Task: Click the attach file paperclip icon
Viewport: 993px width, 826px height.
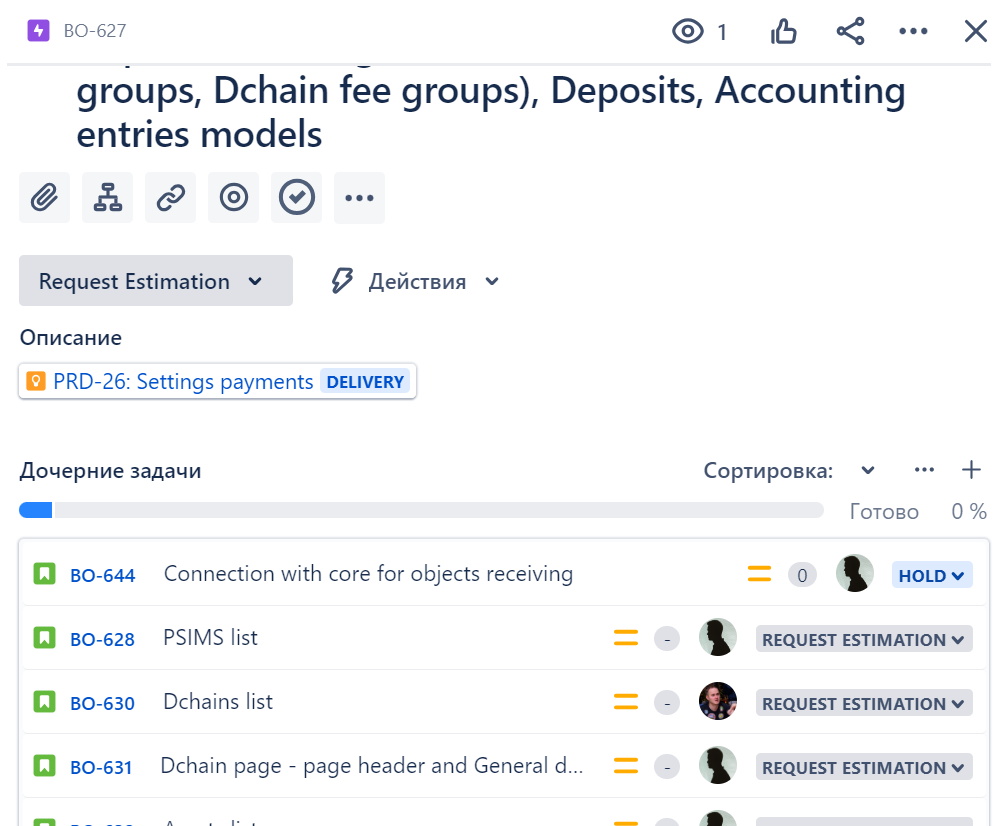Action: tap(44, 198)
